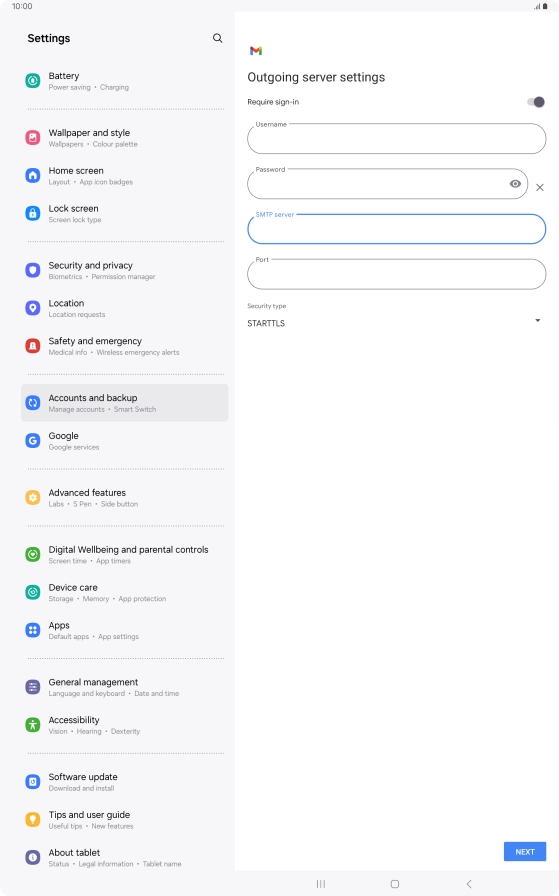The image size is (559, 896).
Task: Expand security options via dropdown arrow
Action: pos(537,321)
